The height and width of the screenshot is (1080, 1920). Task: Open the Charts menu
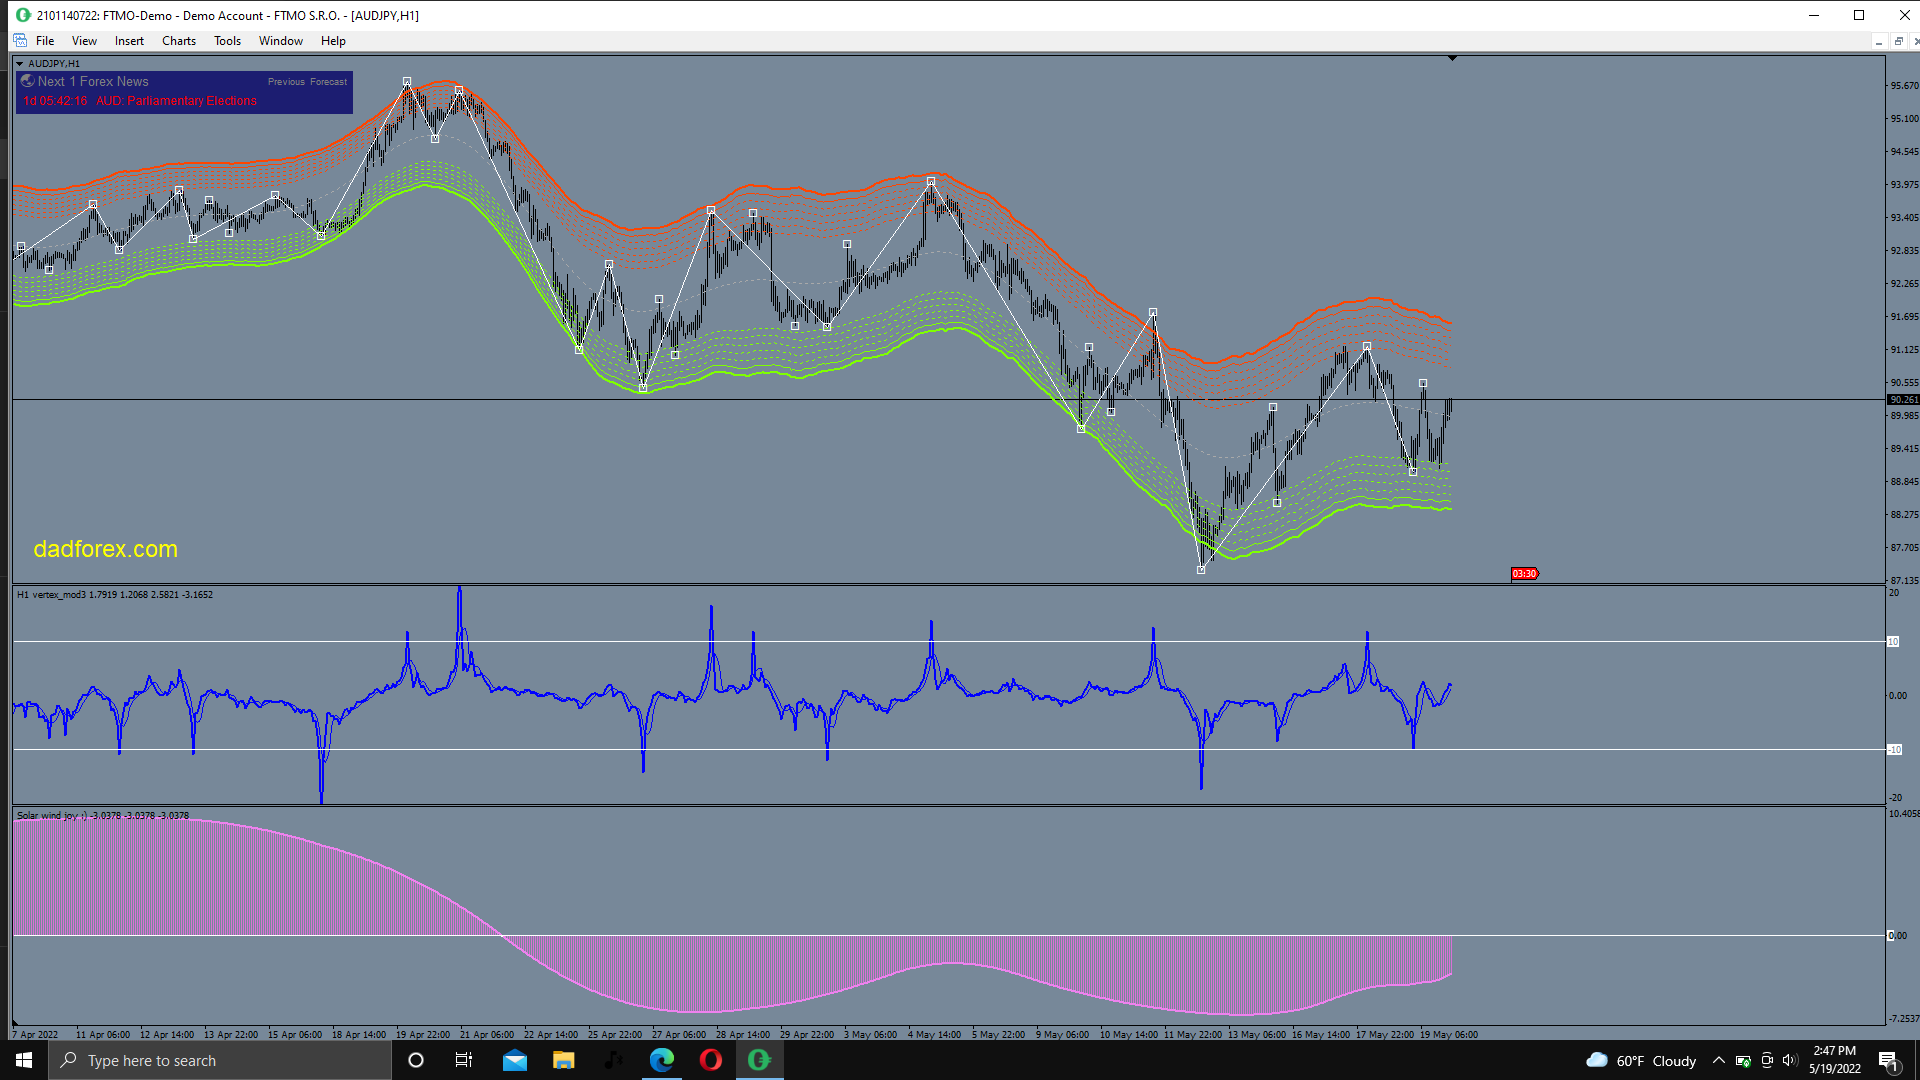[179, 41]
